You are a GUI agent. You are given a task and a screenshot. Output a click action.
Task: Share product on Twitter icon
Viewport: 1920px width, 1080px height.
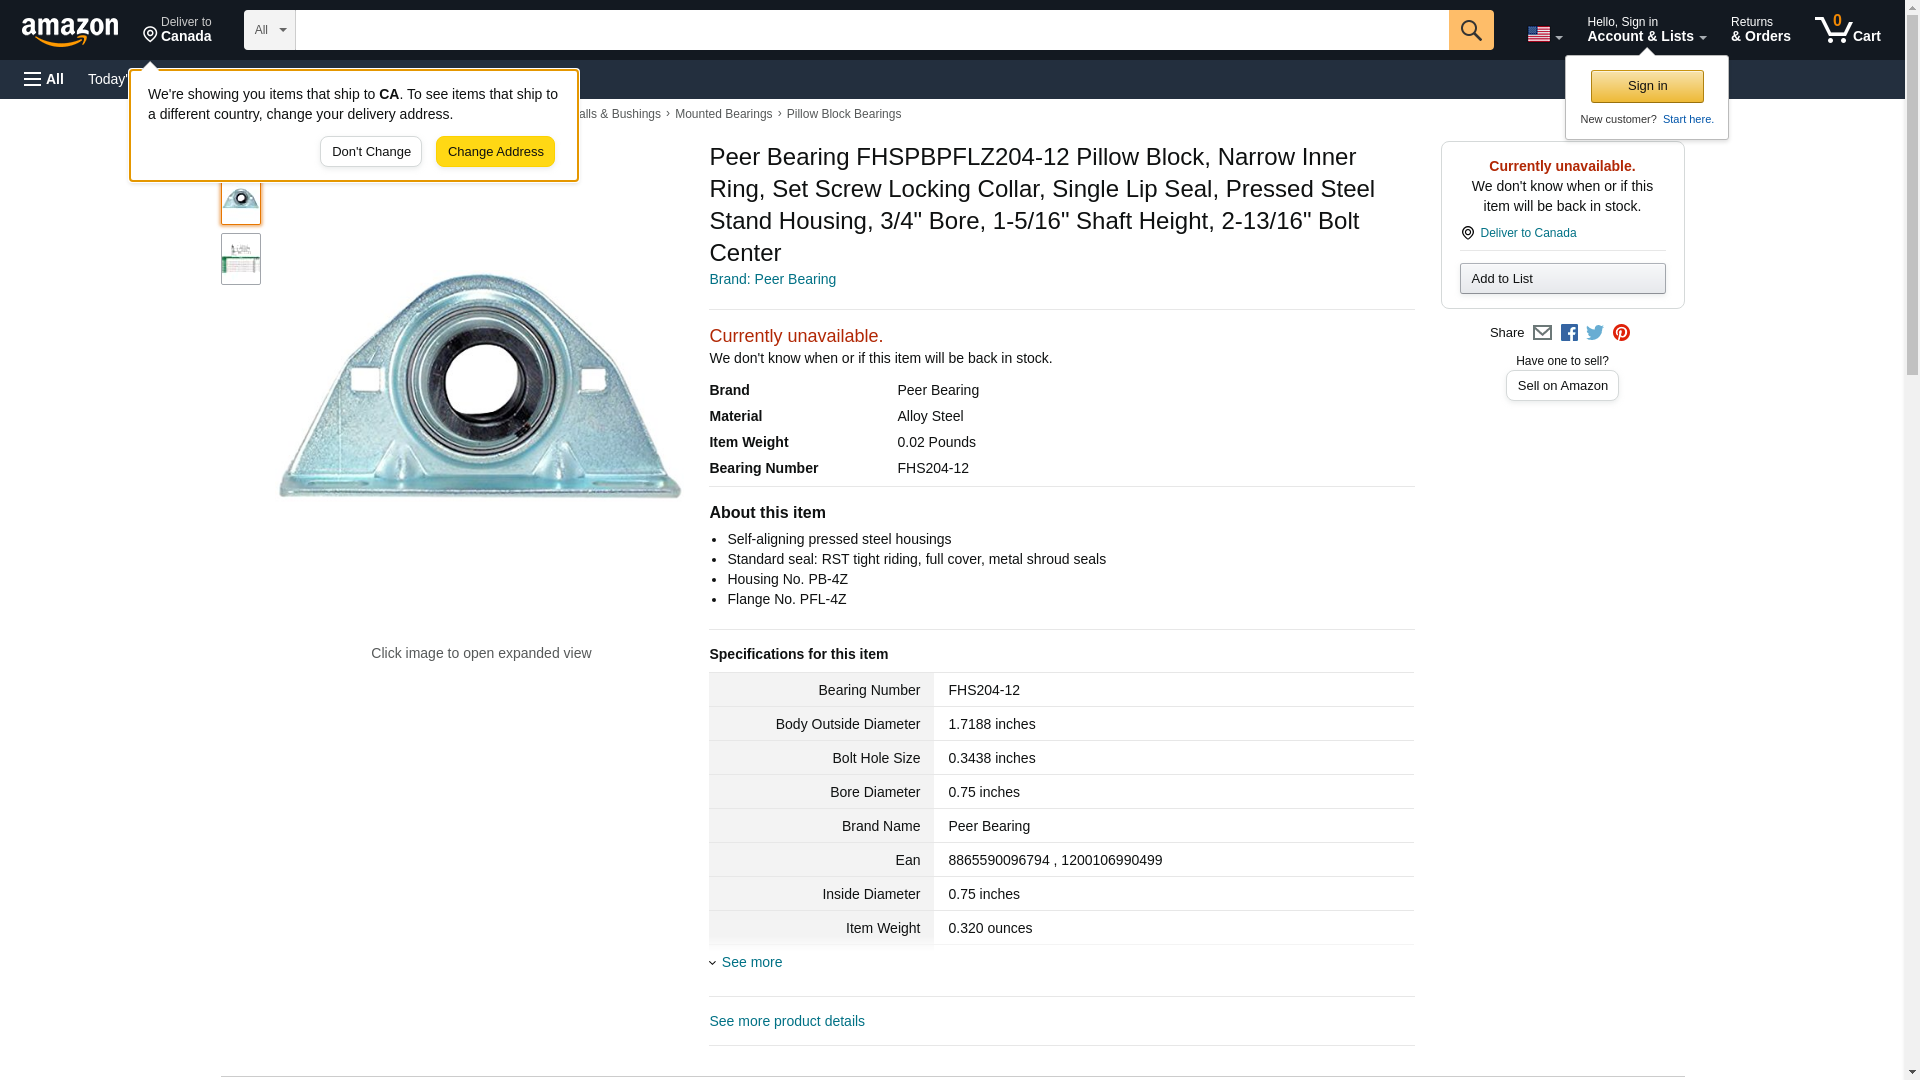[x=1595, y=333]
